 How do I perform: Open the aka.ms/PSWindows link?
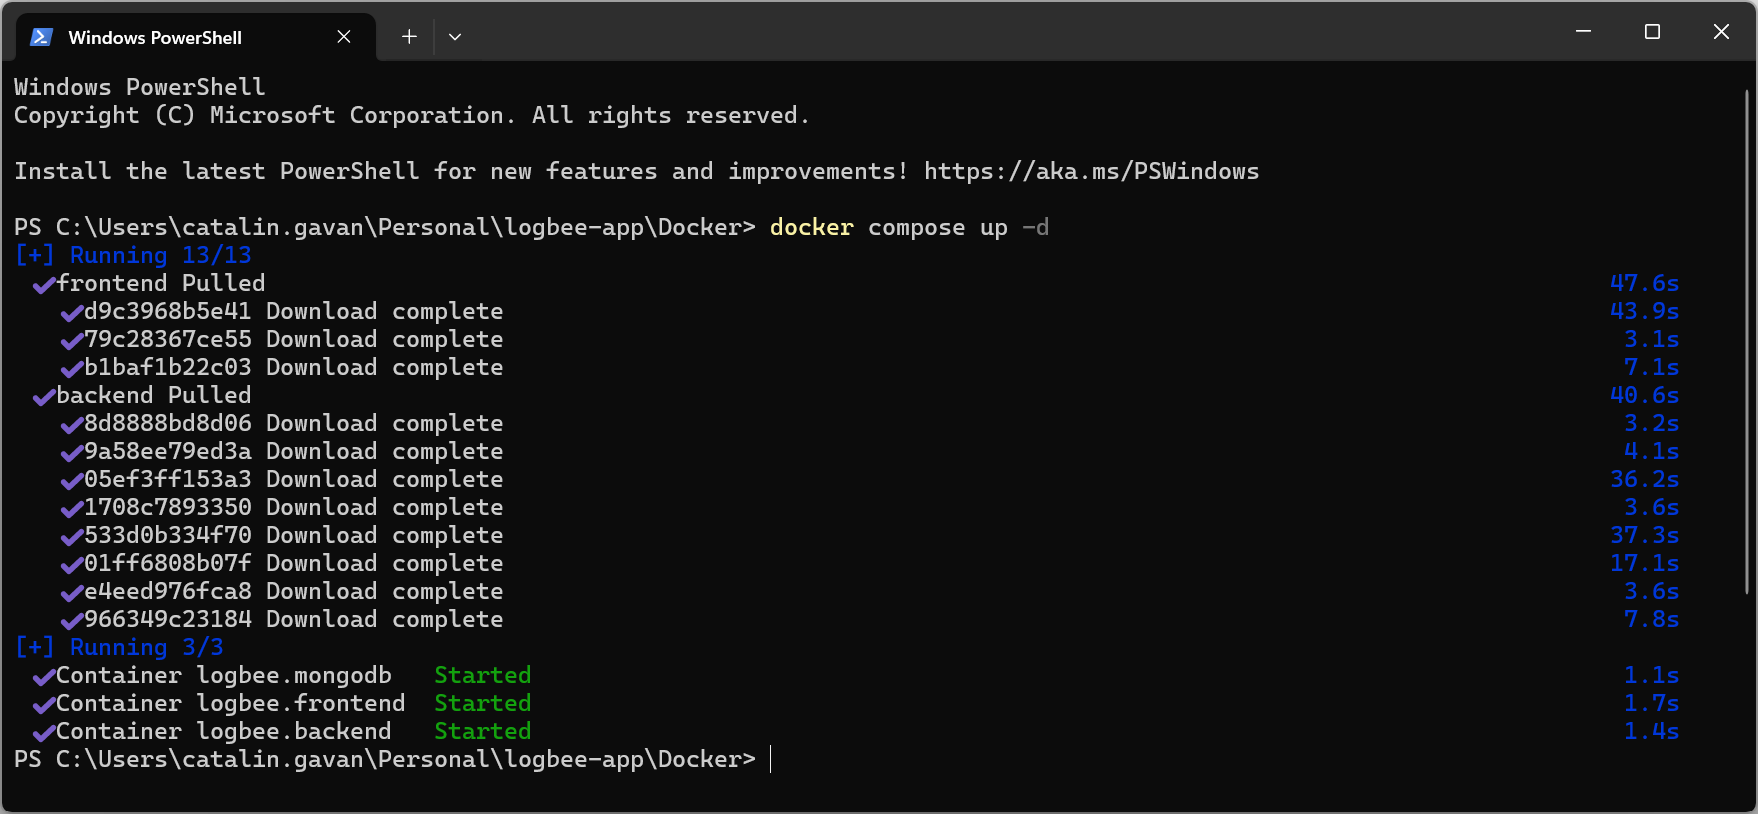pos(1091,171)
